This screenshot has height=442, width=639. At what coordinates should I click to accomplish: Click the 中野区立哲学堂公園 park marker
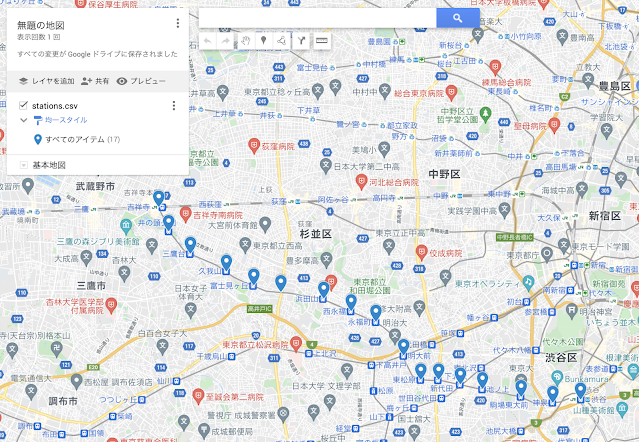[x=485, y=115]
